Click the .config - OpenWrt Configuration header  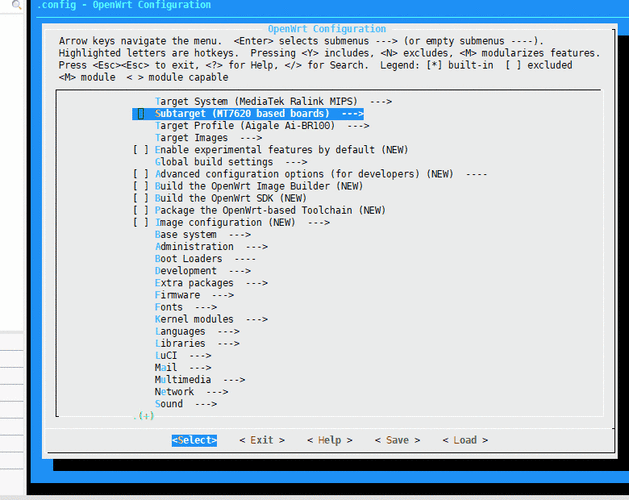[124, 5]
